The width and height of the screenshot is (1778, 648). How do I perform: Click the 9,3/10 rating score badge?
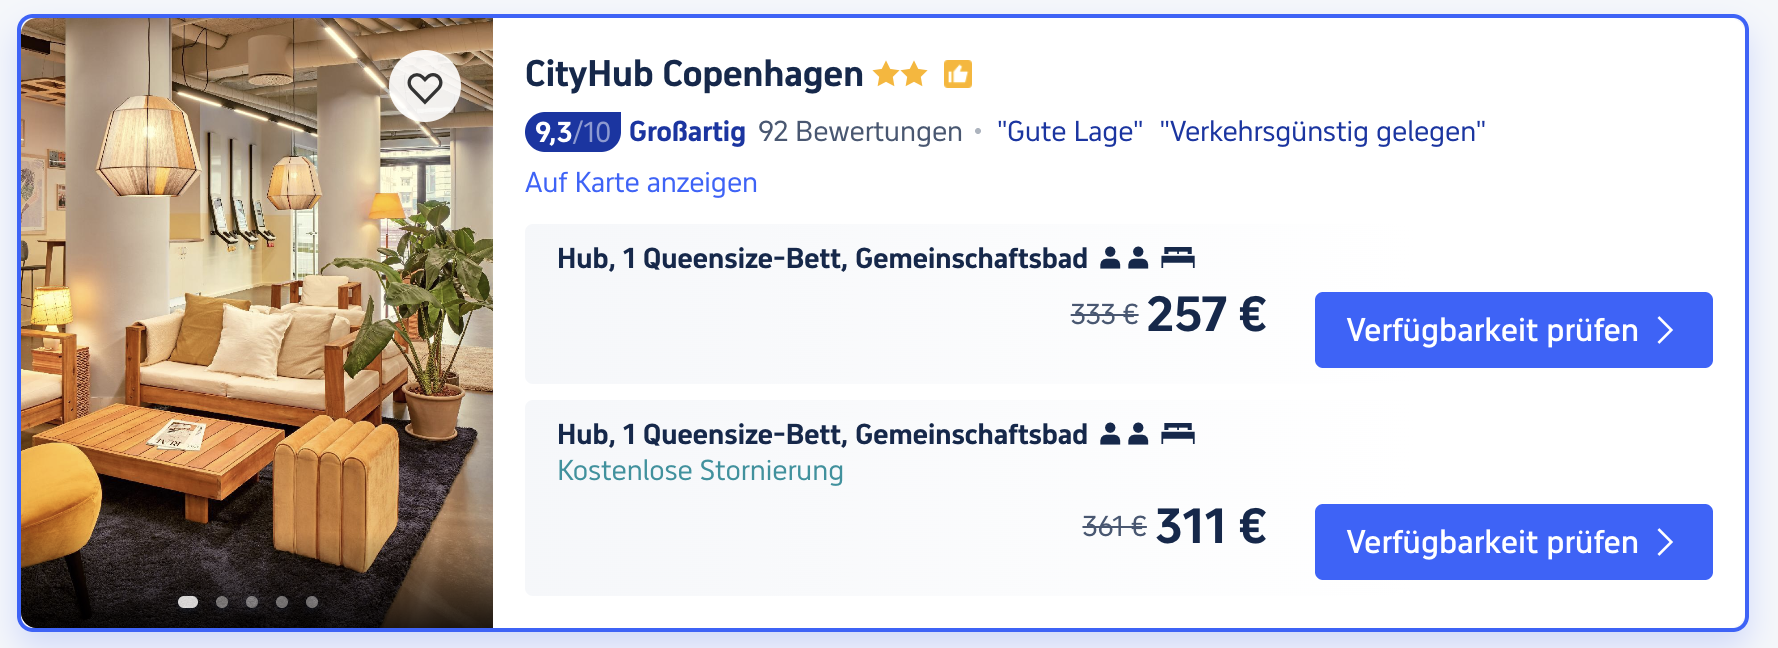click(572, 132)
